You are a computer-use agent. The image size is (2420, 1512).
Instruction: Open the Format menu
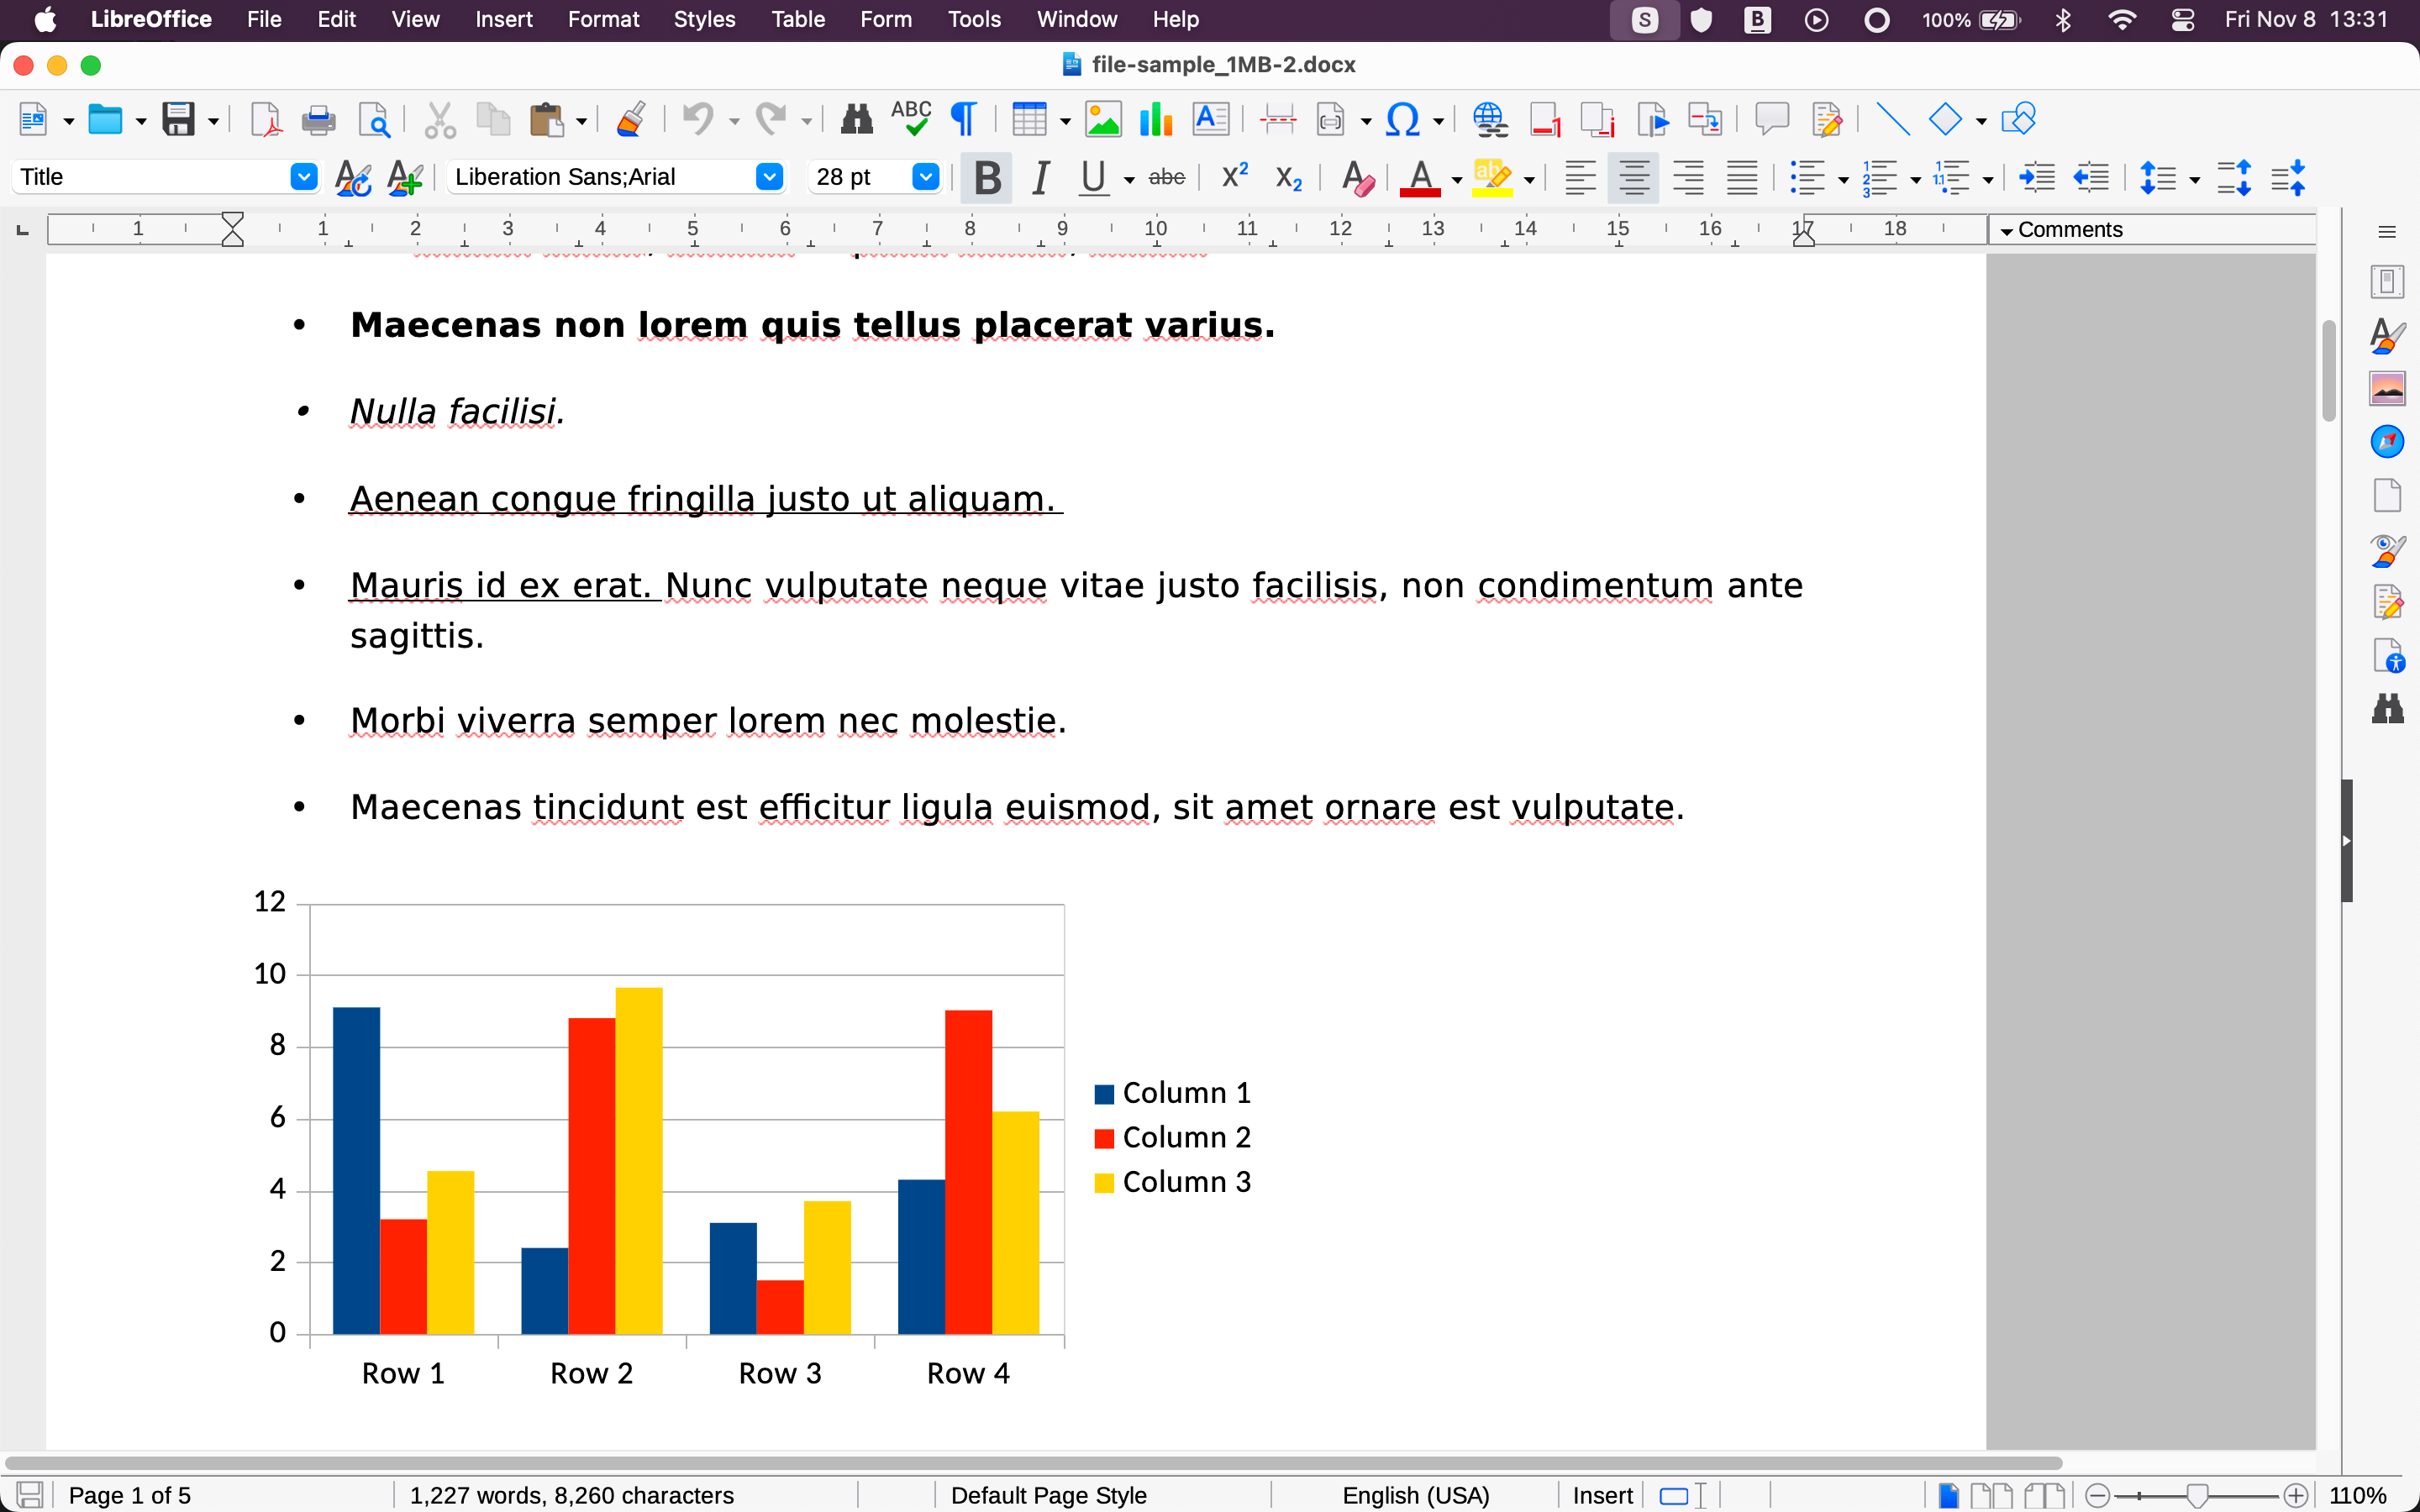tap(603, 19)
